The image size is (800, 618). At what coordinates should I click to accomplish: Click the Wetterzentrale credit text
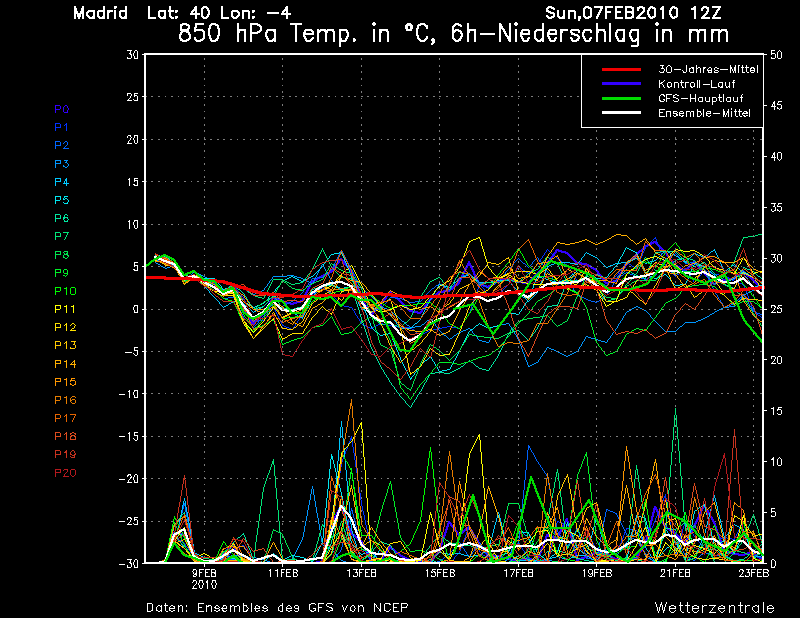tap(714, 607)
